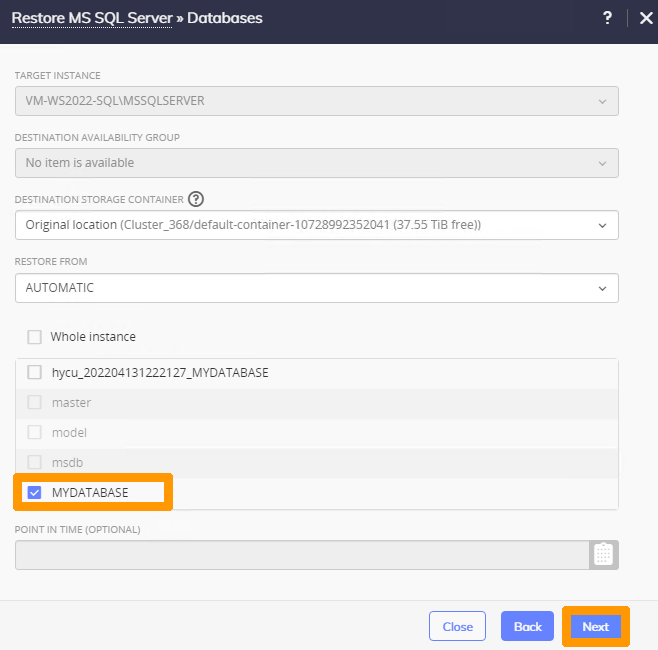Open the Point in Time calendar picker
The image size is (658, 650).
[x=603, y=555]
